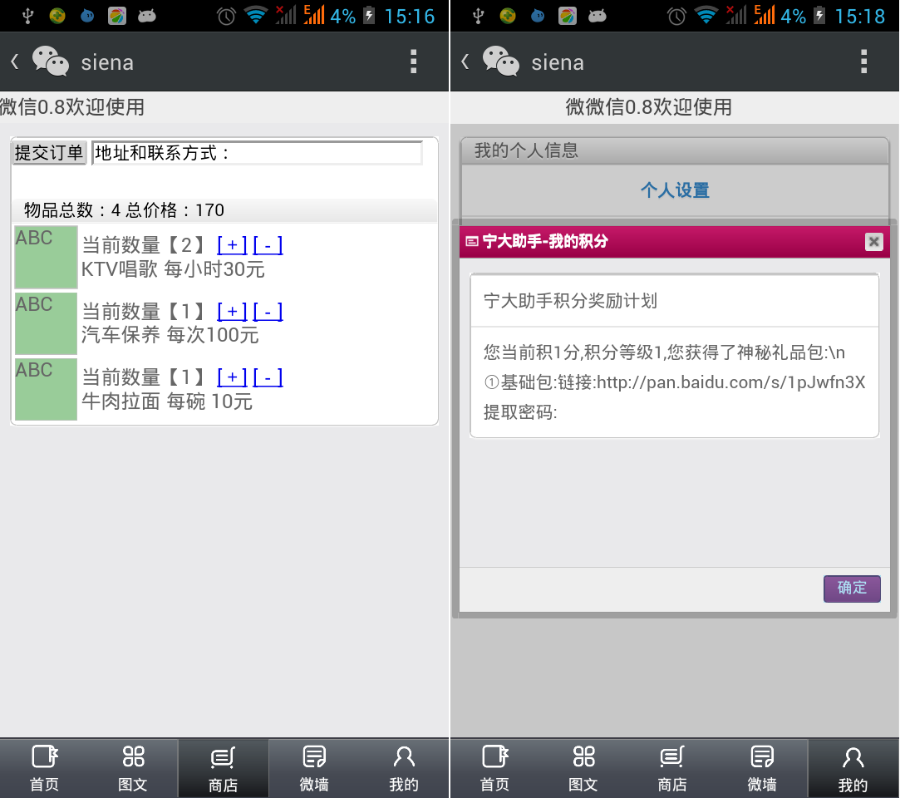Tap 我的个人信息 section header

pos(675,151)
